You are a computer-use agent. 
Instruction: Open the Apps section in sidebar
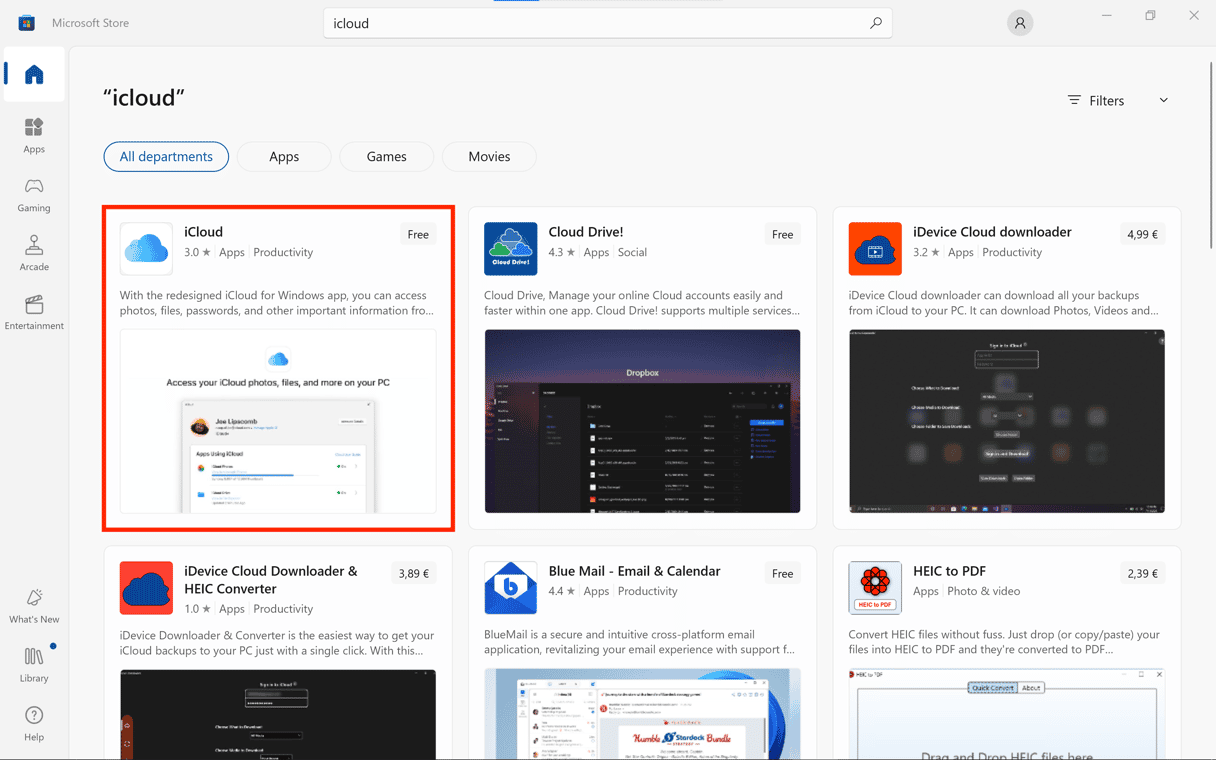click(x=34, y=135)
